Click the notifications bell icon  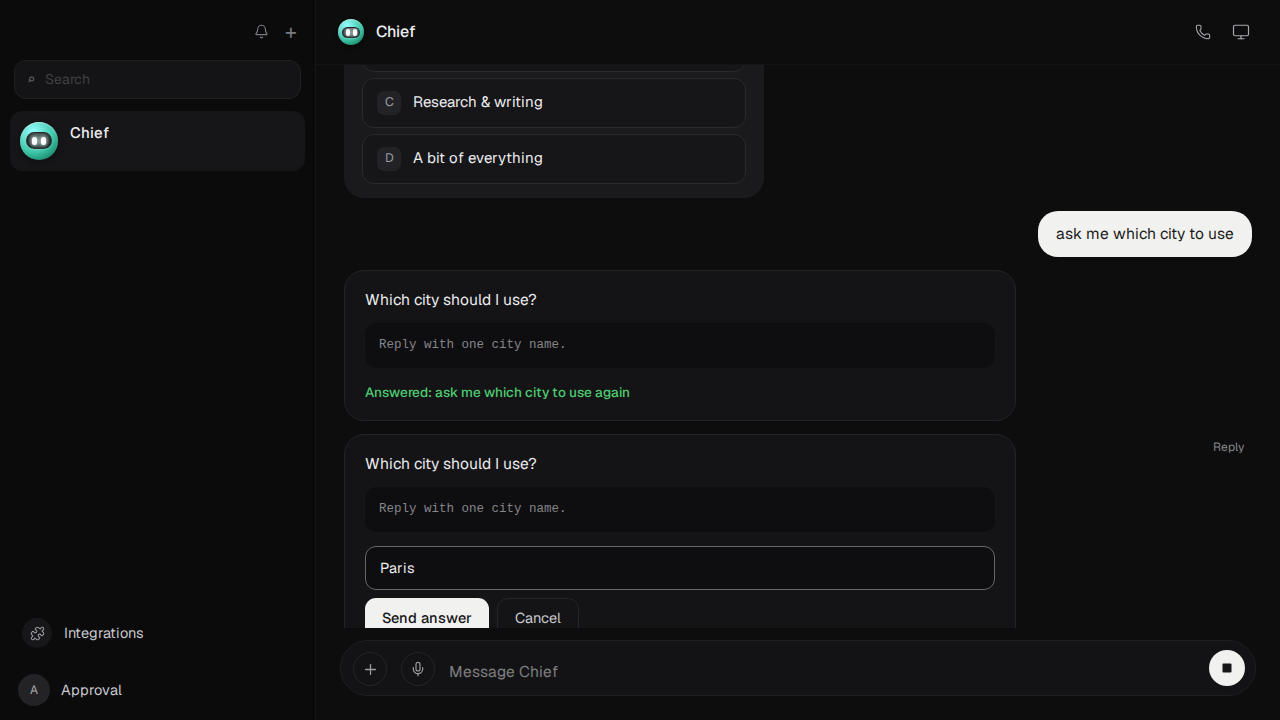pos(261,32)
